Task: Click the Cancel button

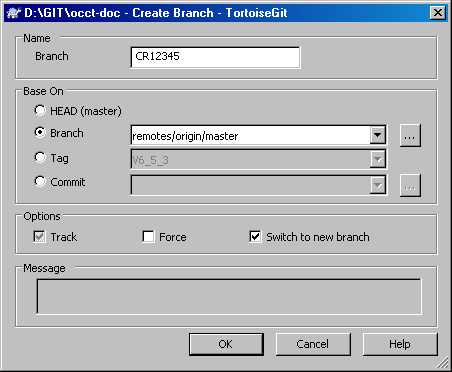Action: coord(313,344)
